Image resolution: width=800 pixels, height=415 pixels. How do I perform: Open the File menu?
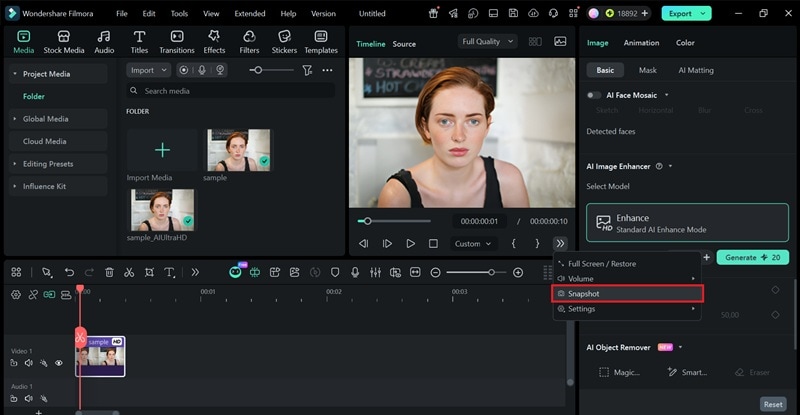coord(121,13)
